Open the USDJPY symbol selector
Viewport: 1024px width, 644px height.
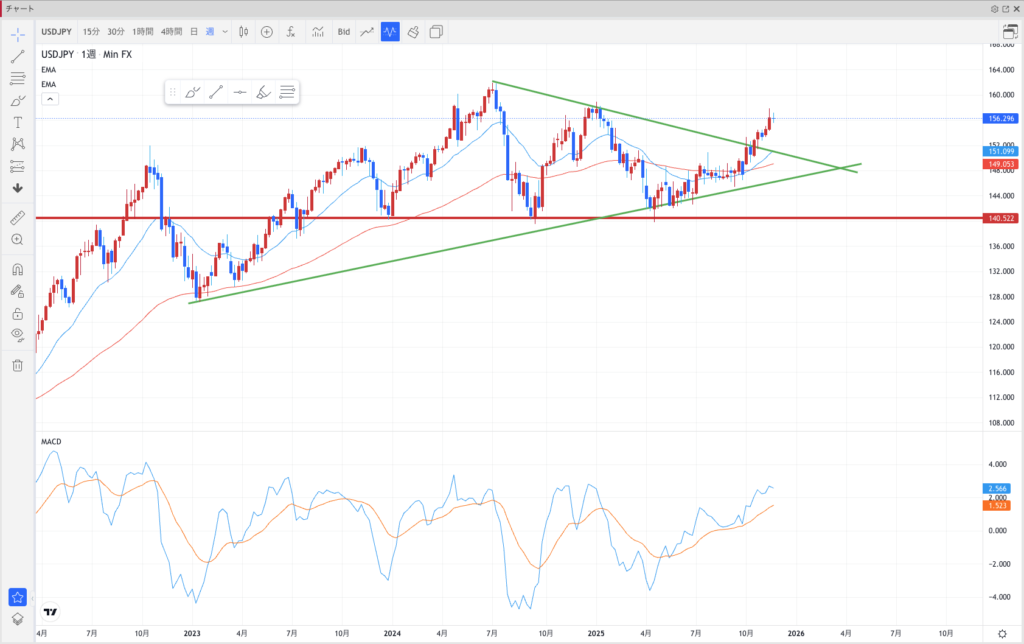click(x=55, y=32)
